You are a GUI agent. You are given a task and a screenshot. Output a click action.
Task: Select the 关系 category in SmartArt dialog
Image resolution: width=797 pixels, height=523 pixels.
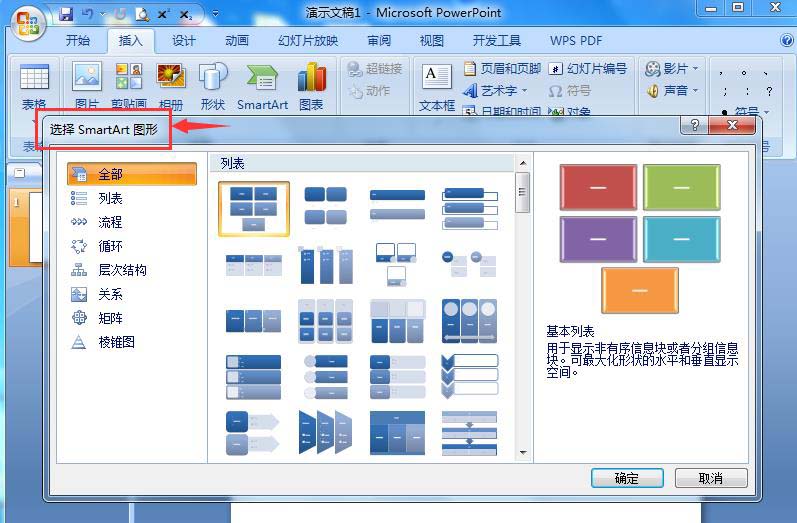(x=132, y=294)
